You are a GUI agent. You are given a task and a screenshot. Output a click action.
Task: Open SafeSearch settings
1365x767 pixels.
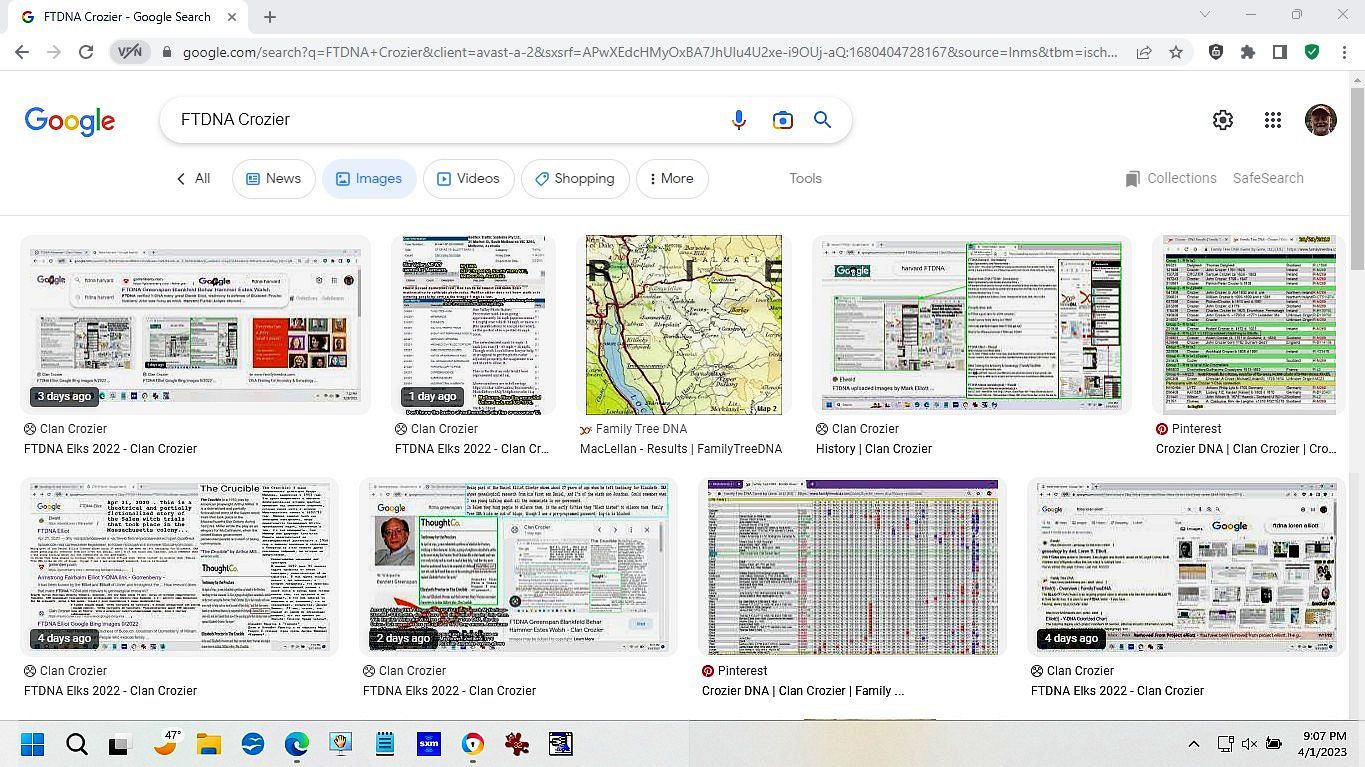1268,178
